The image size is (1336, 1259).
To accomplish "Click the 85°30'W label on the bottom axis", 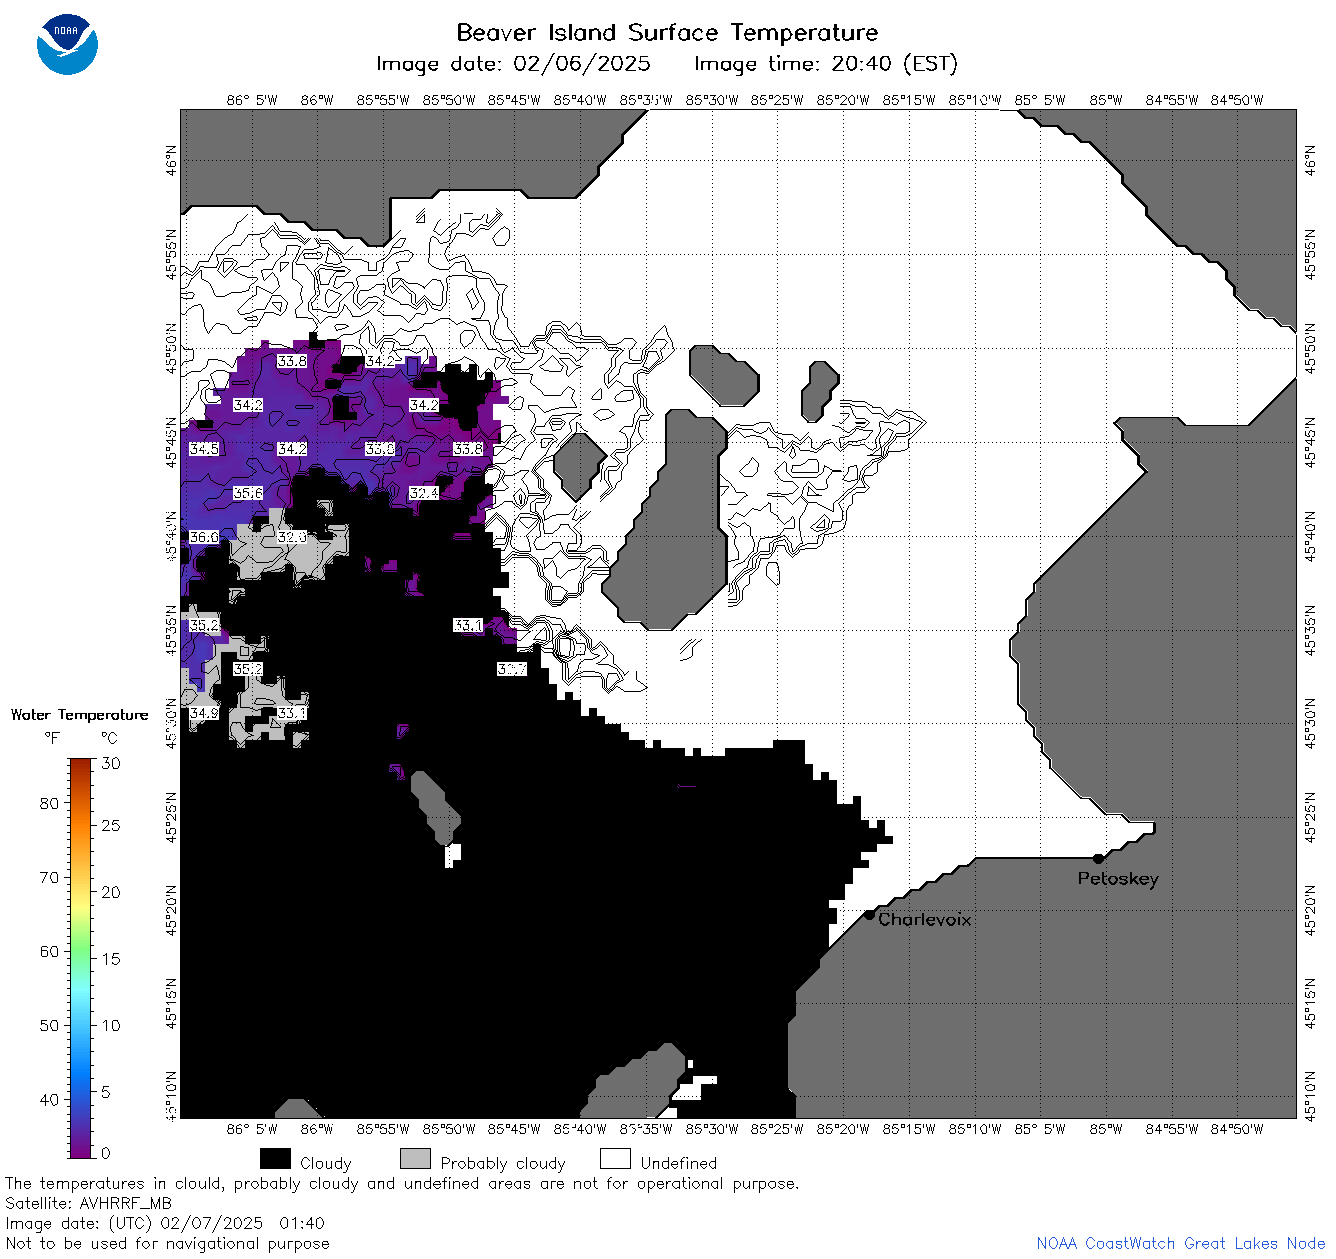I will point(711,1130).
